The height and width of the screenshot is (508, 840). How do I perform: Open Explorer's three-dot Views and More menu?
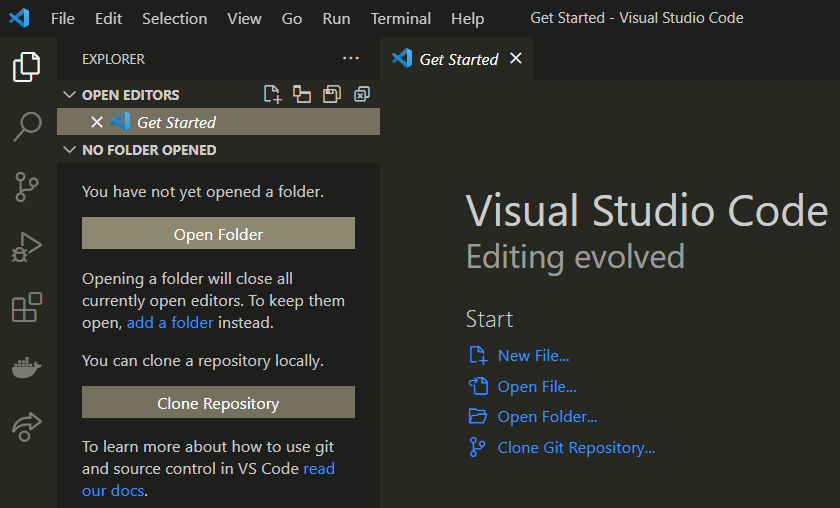coord(350,59)
